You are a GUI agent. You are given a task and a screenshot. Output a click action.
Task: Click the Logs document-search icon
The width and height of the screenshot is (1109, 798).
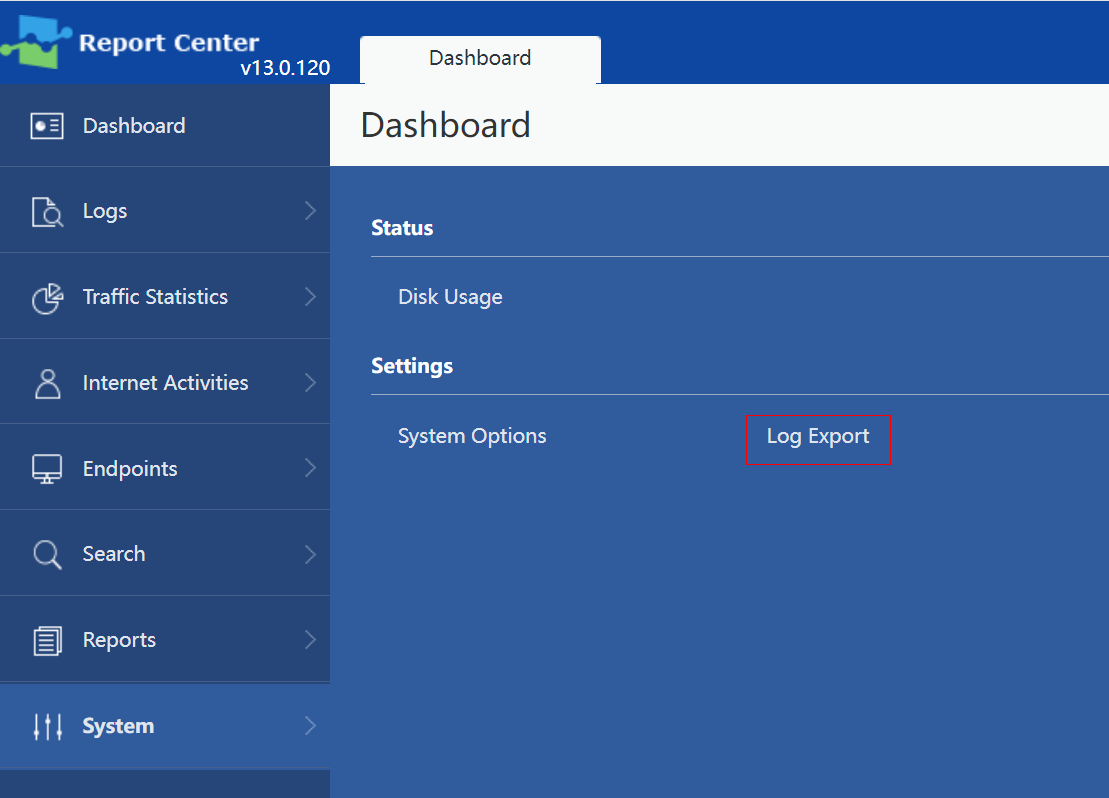[47, 212]
